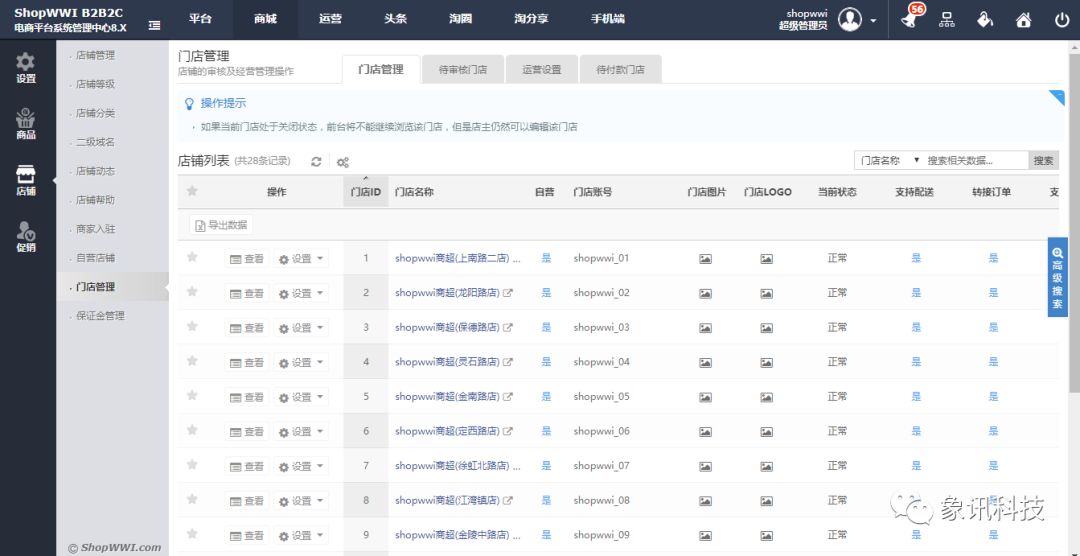Viewport: 1080px width, 556px height.
Task: Switch to 待付款门店 tab
Action: click(x=621, y=70)
